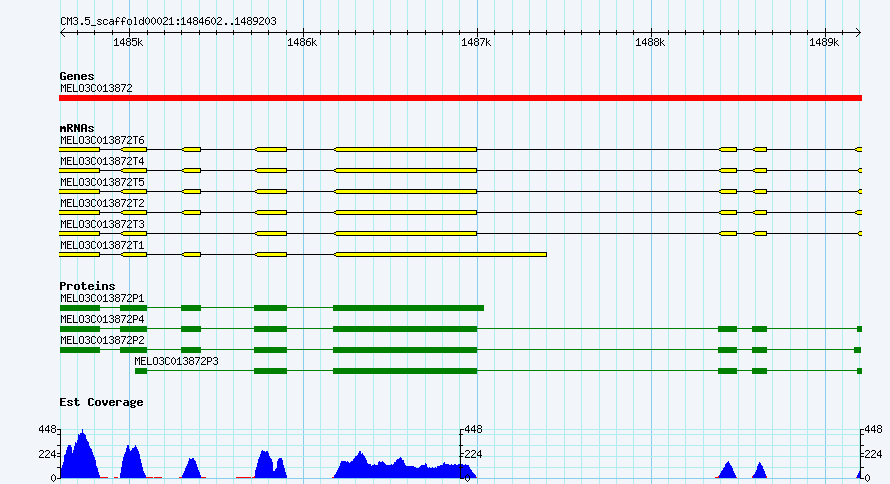The height and width of the screenshot is (484, 890).
Task: Select protein MELO3C013872P1 label
Action: 102,298
